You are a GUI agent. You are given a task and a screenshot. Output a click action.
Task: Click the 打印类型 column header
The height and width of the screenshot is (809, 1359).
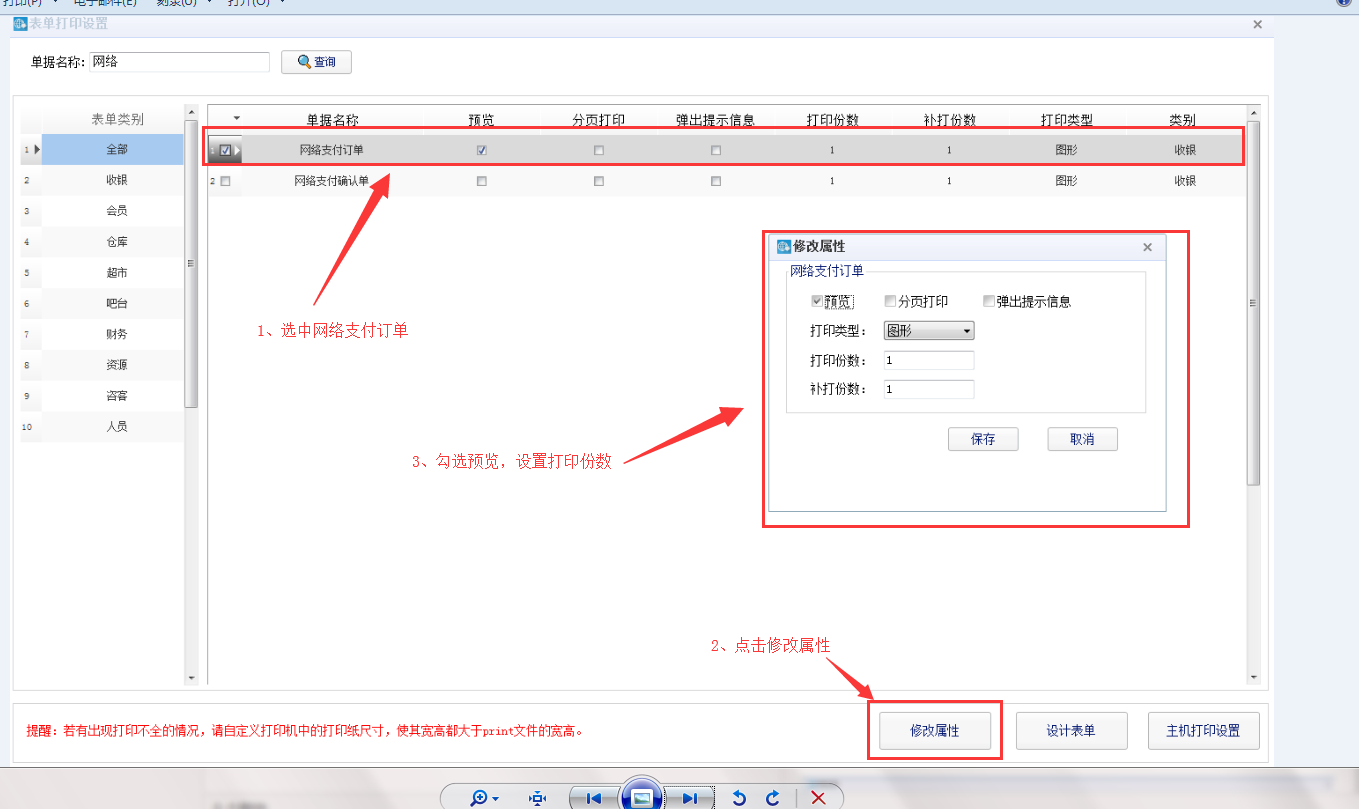pos(1066,120)
